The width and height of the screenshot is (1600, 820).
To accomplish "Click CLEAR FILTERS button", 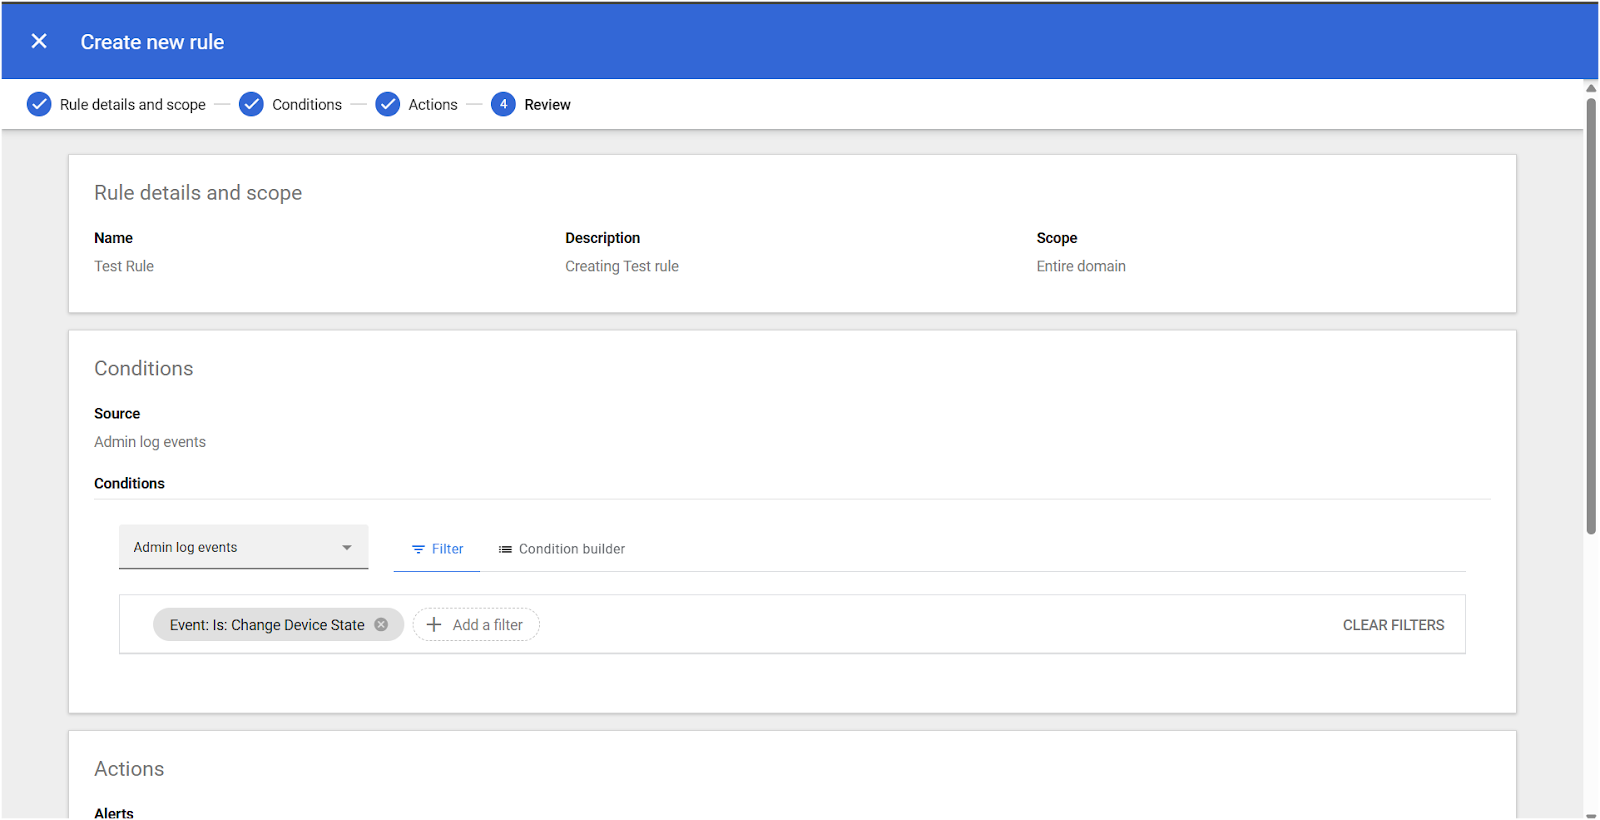I will [1393, 625].
